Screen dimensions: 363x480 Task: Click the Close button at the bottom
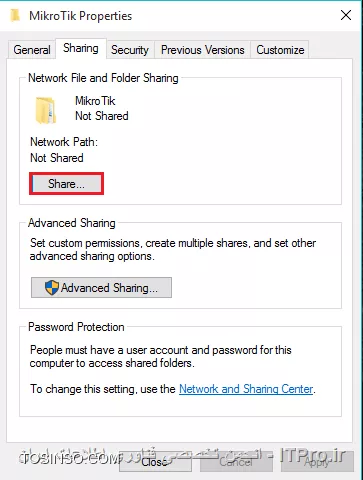(x=155, y=462)
